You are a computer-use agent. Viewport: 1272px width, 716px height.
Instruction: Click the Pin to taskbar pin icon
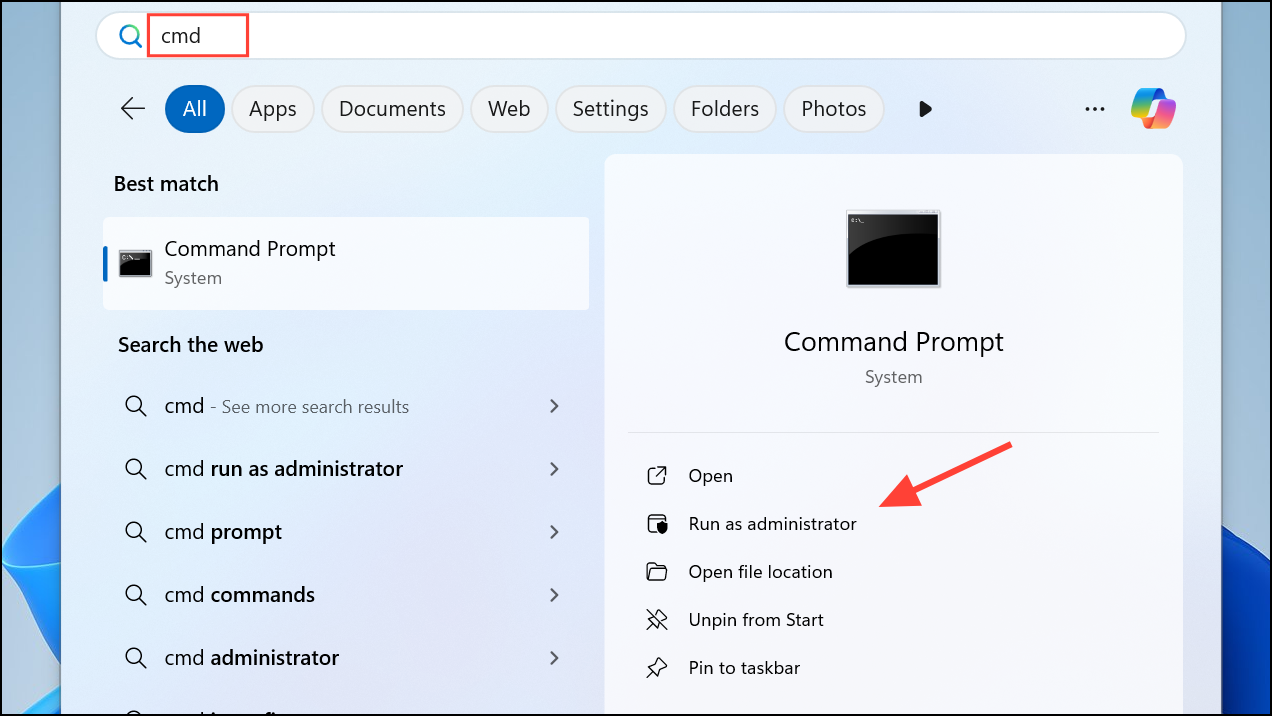[657, 668]
